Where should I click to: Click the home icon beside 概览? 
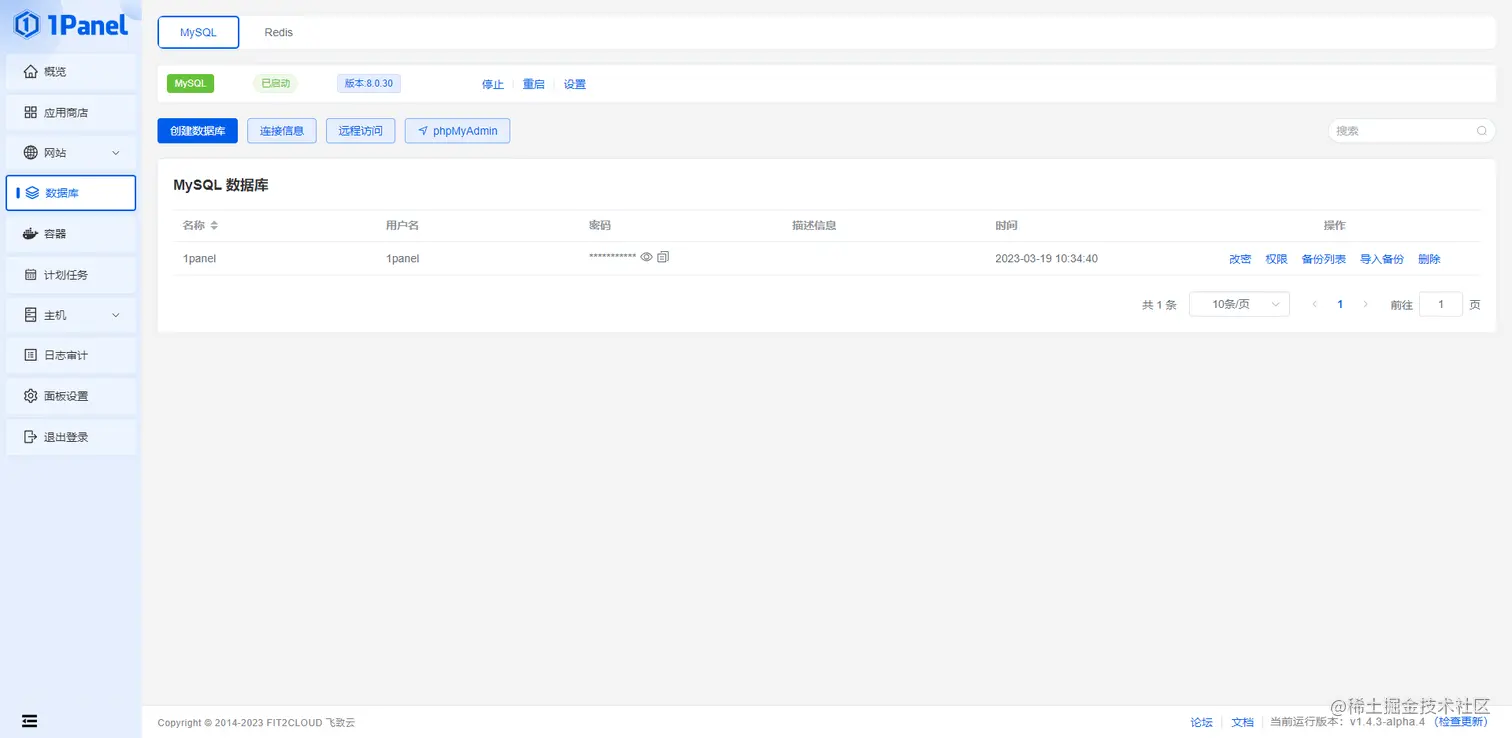(x=30, y=72)
